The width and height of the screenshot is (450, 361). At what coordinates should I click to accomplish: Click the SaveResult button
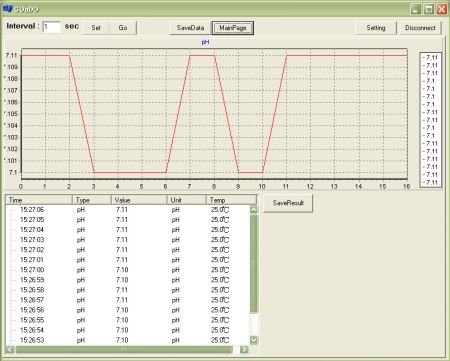(288, 203)
